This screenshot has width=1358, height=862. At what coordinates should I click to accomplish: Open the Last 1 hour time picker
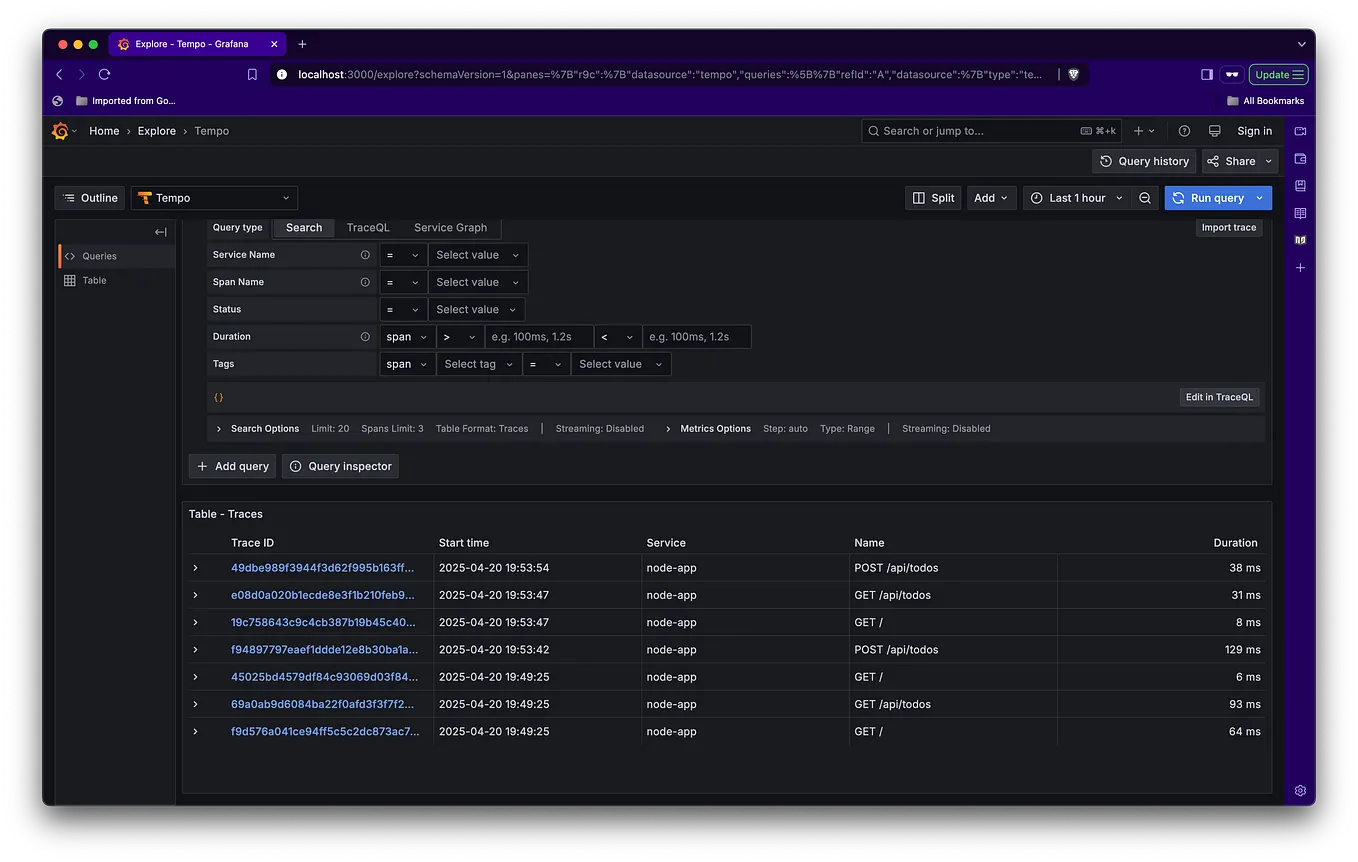coord(1076,197)
